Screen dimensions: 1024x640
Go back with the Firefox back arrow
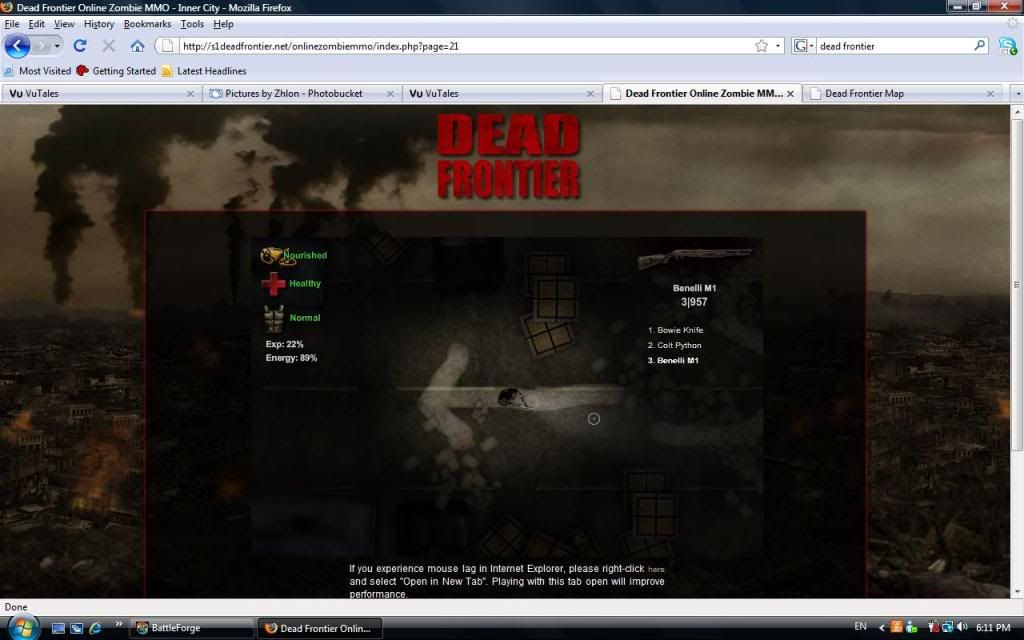(18, 46)
